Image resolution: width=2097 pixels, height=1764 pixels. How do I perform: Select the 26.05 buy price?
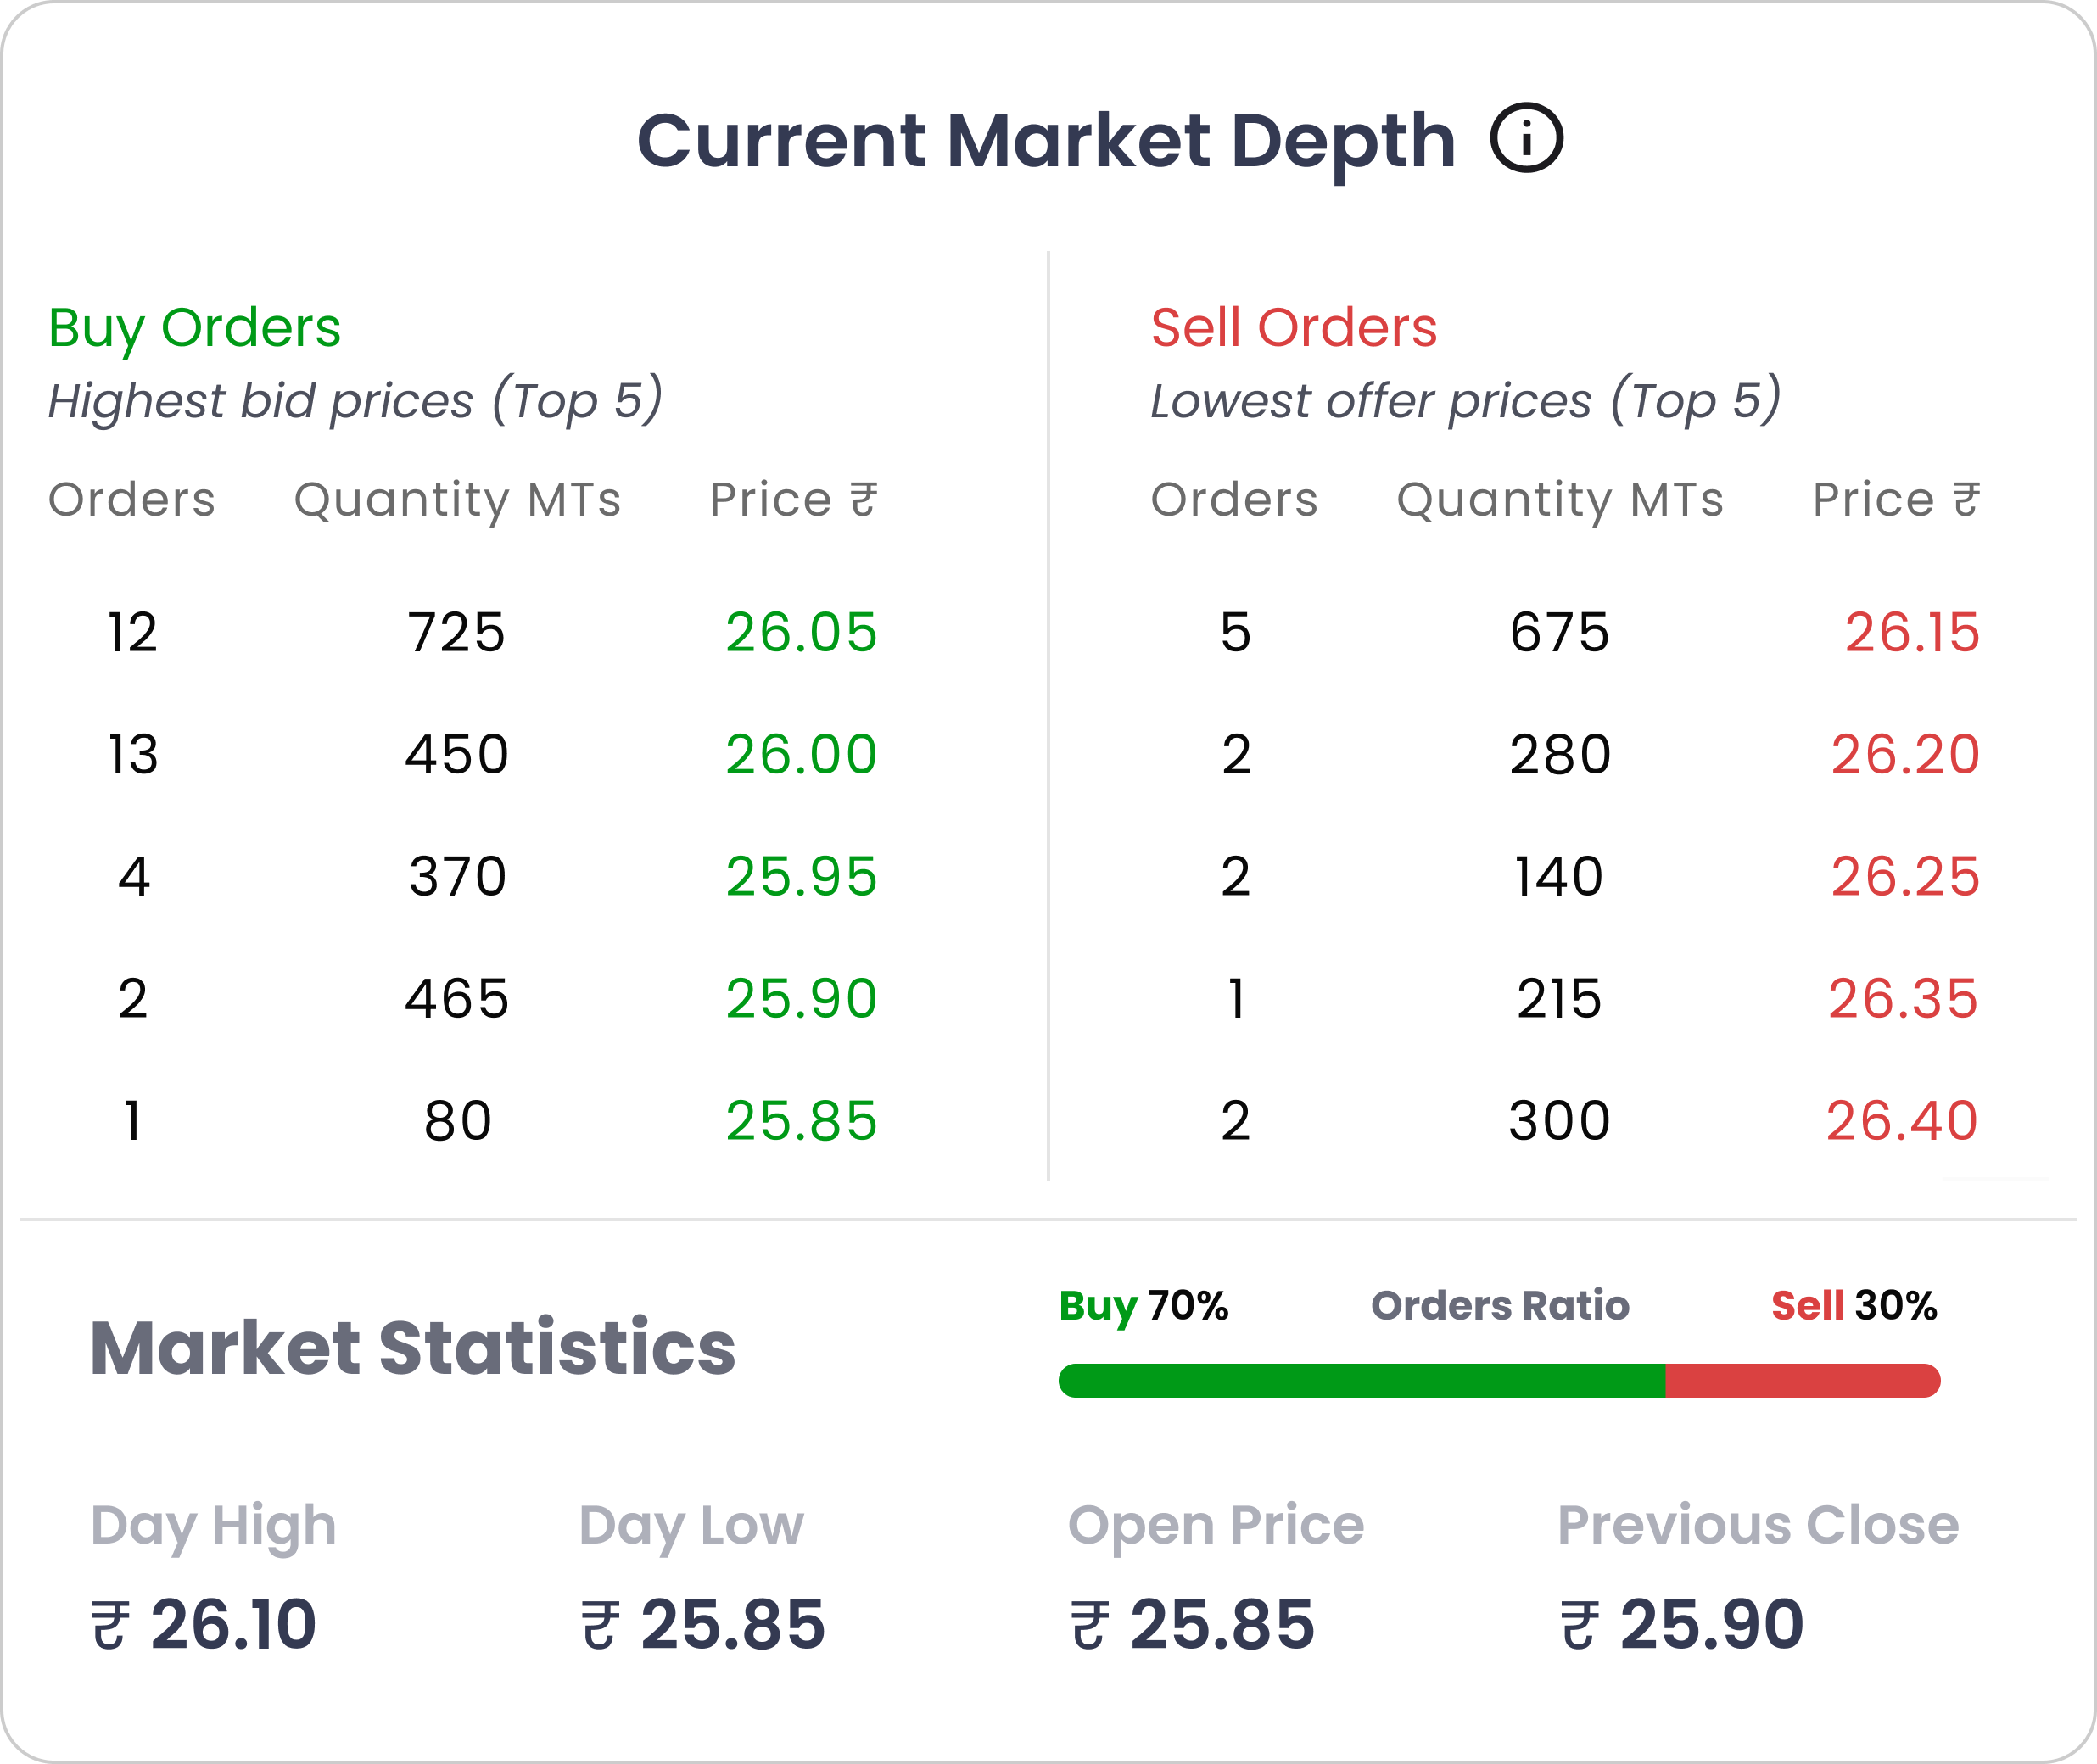point(801,633)
